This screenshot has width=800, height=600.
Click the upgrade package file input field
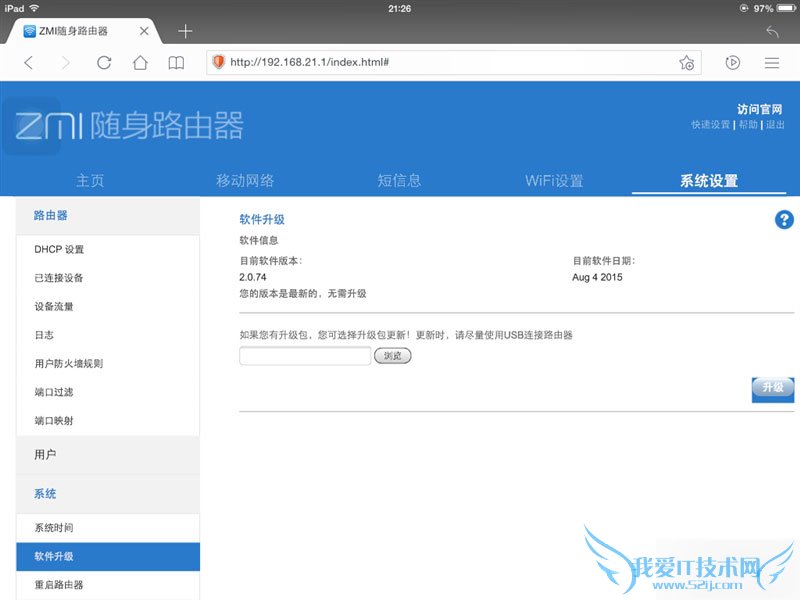tap(305, 356)
